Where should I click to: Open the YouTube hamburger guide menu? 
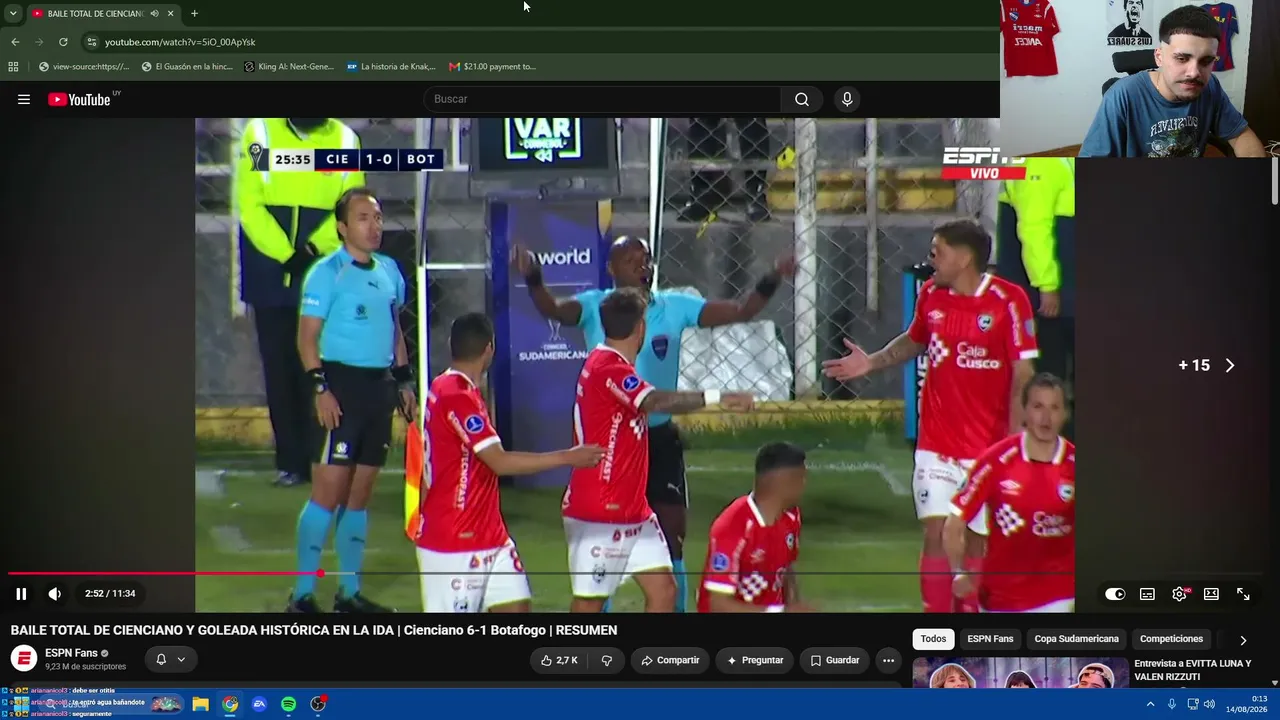24,99
